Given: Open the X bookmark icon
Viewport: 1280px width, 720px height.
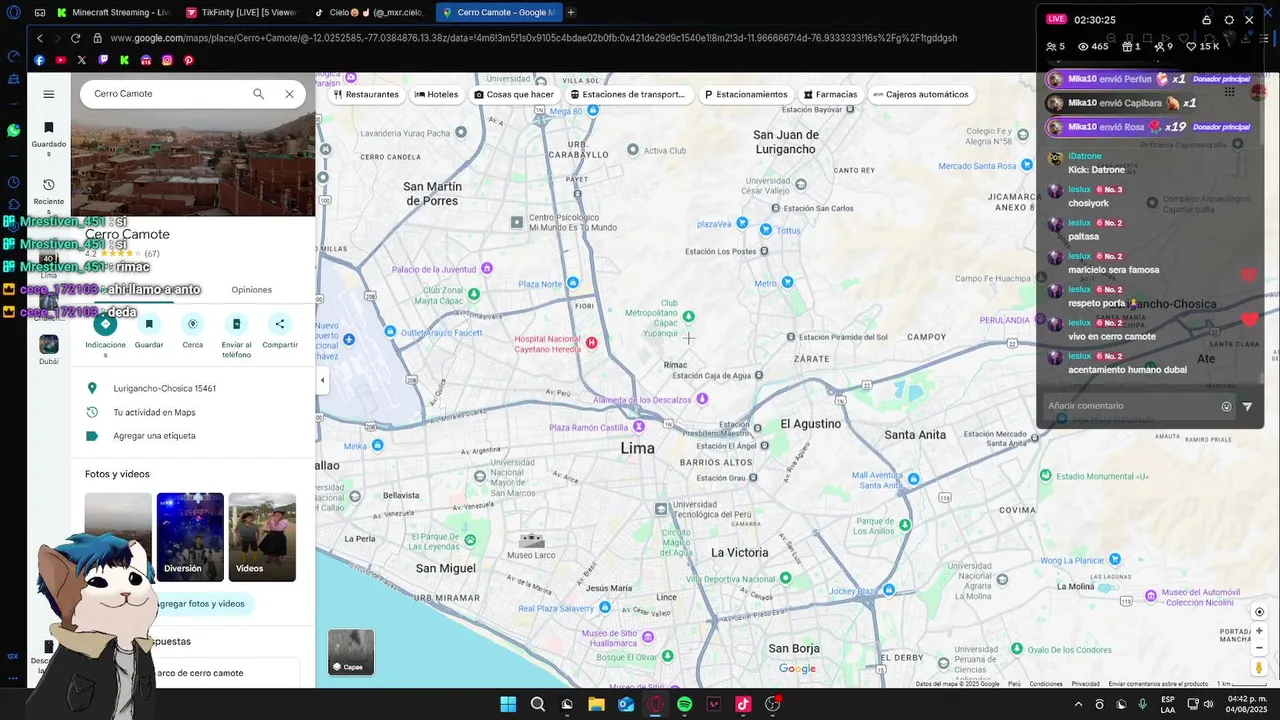Looking at the screenshot, I should (x=82, y=60).
